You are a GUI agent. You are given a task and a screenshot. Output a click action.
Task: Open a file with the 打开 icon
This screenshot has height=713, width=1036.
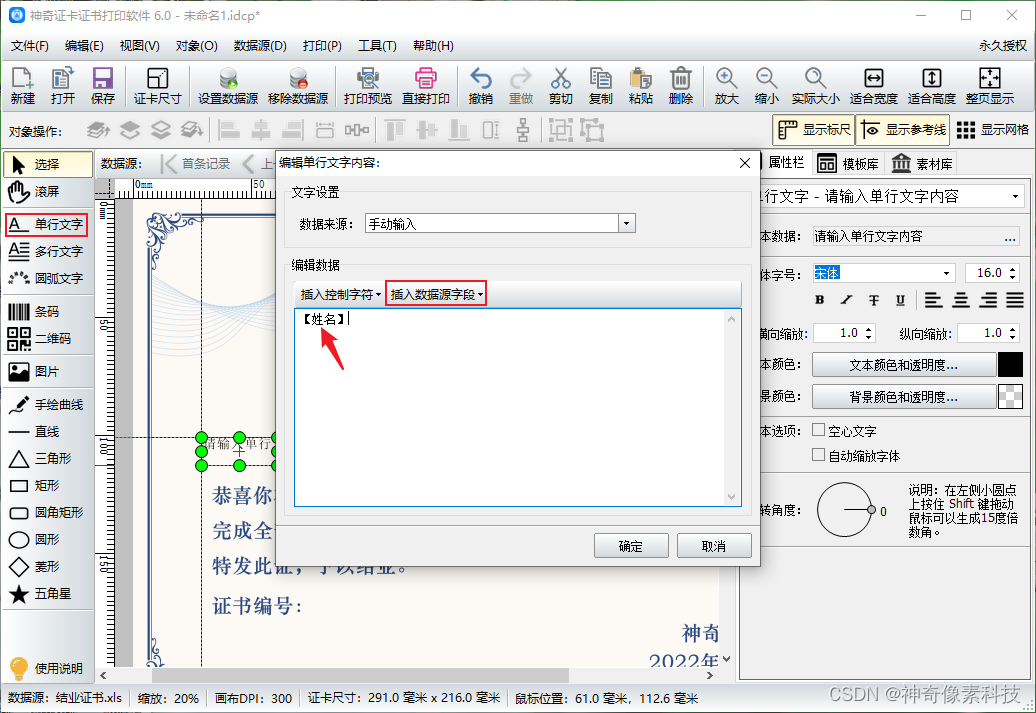(63, 86)
